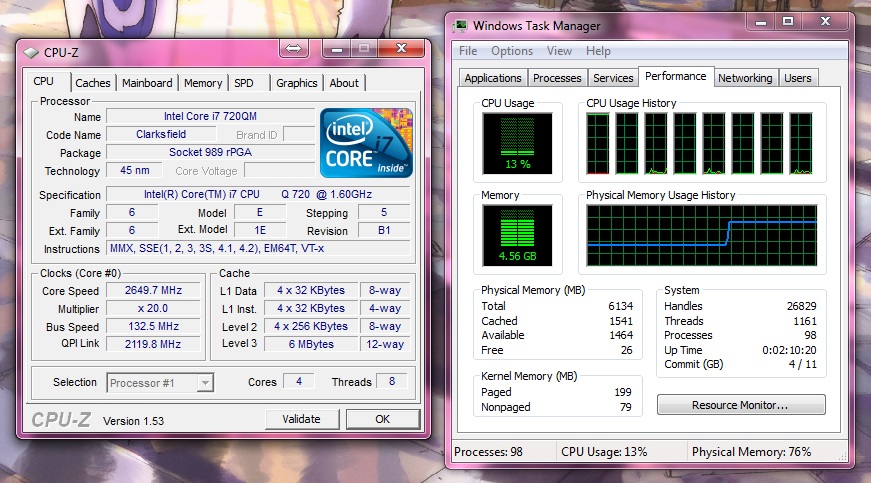Viewport: 871px width, 483px height.
Task: Switch to the Networking tab
Action: (745, 78)
